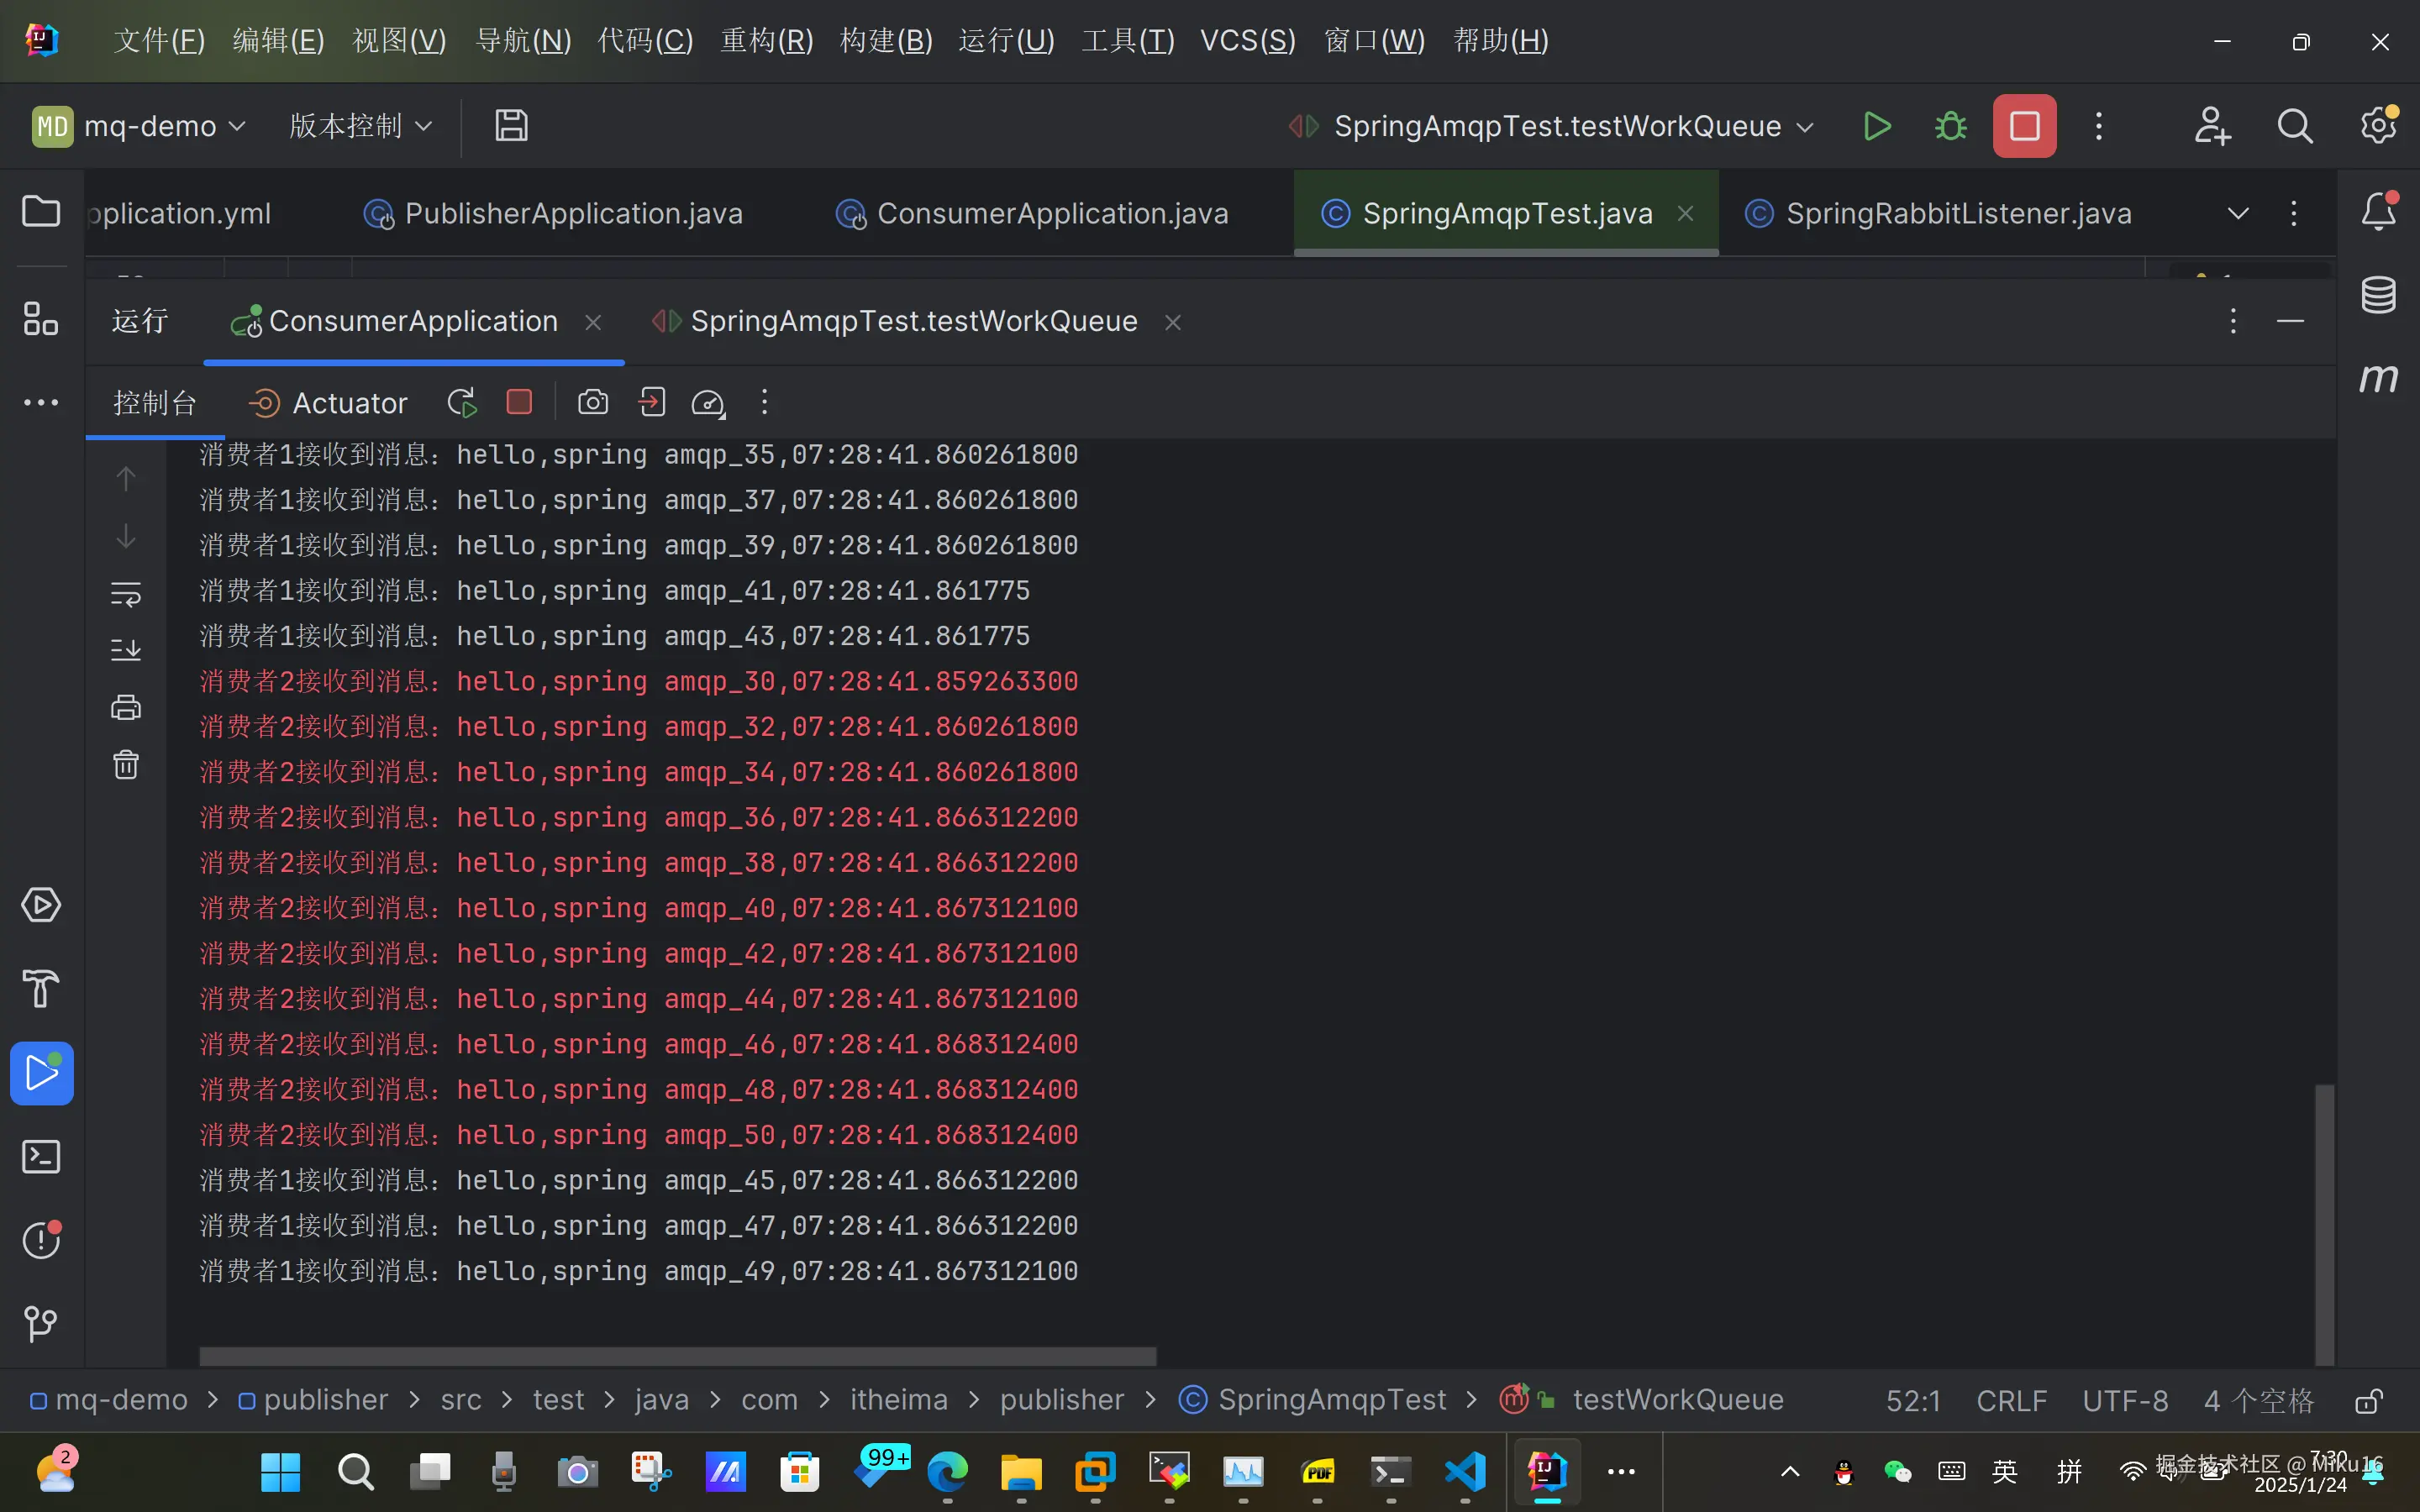Viewport: 2420px width, 1512px height.
Task: Stop the running SpringAmqpTest configuration
Action: click(2024, 126)
